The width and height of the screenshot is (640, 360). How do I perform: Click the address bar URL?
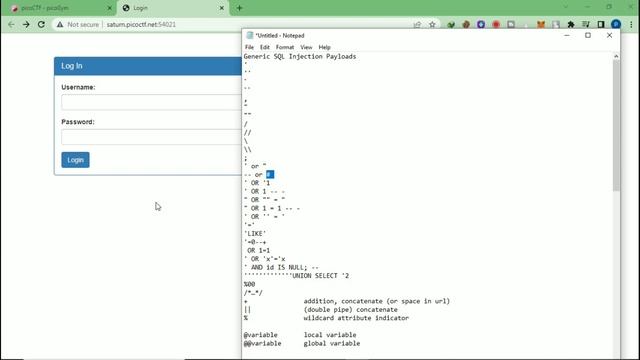click(x=141, y=24)
